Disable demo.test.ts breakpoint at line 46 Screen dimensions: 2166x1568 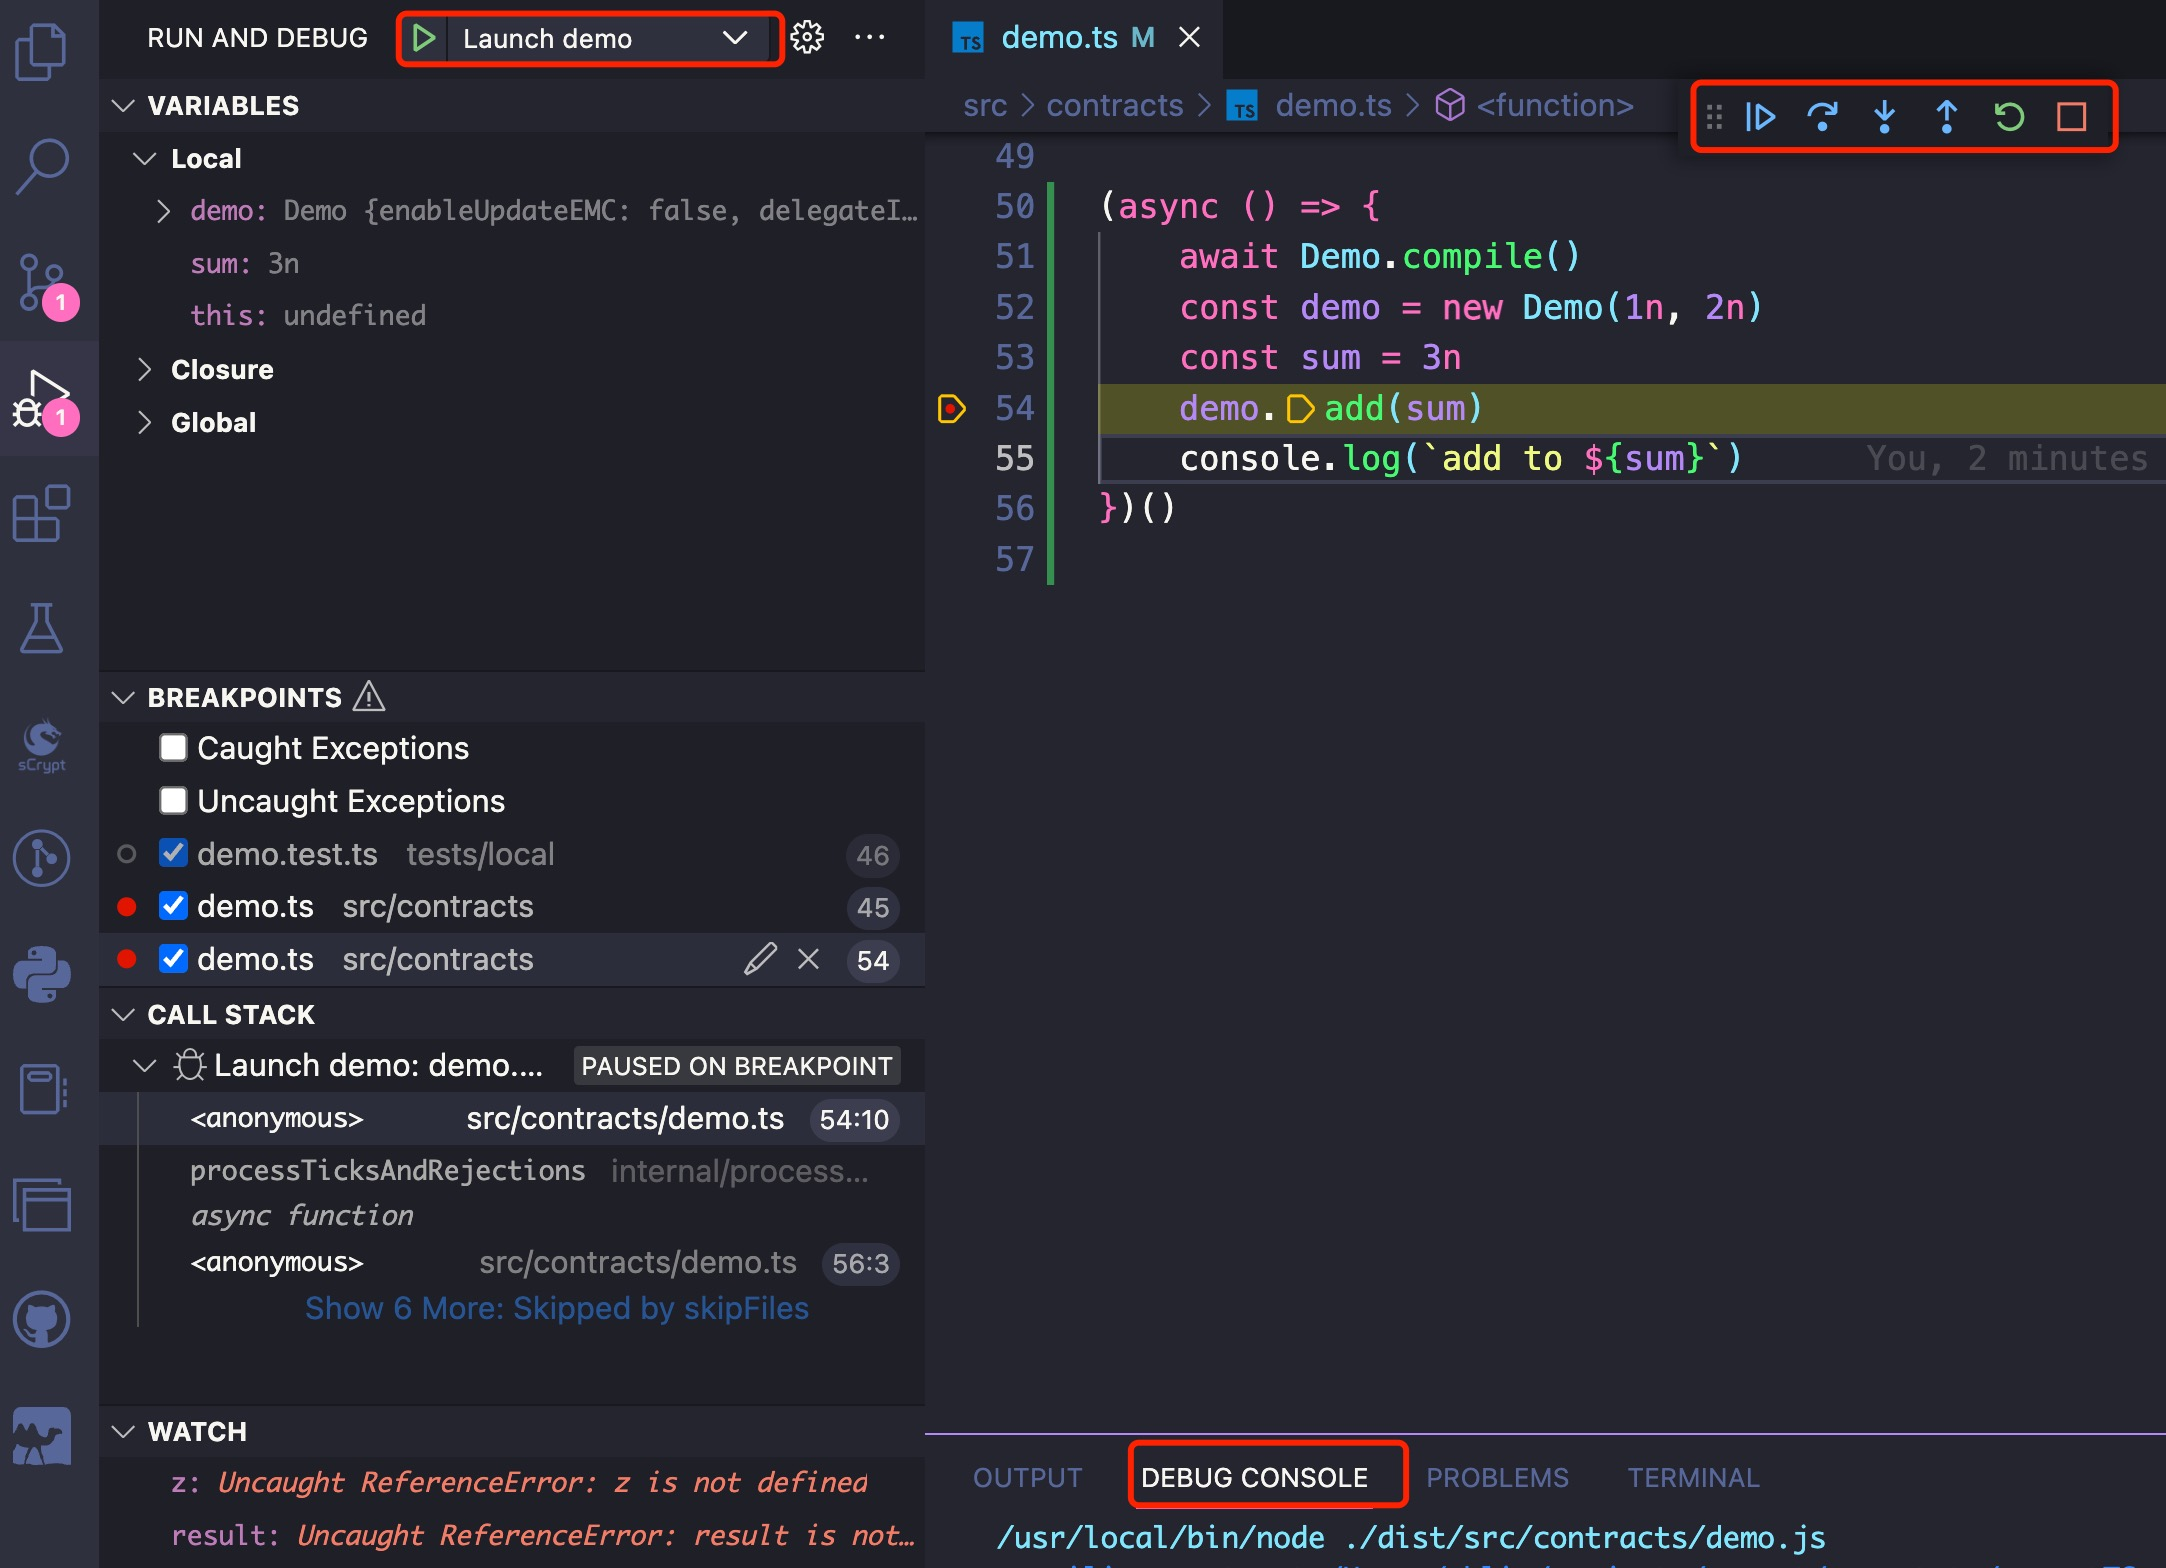pyautogui.click(x=173, y=854)
